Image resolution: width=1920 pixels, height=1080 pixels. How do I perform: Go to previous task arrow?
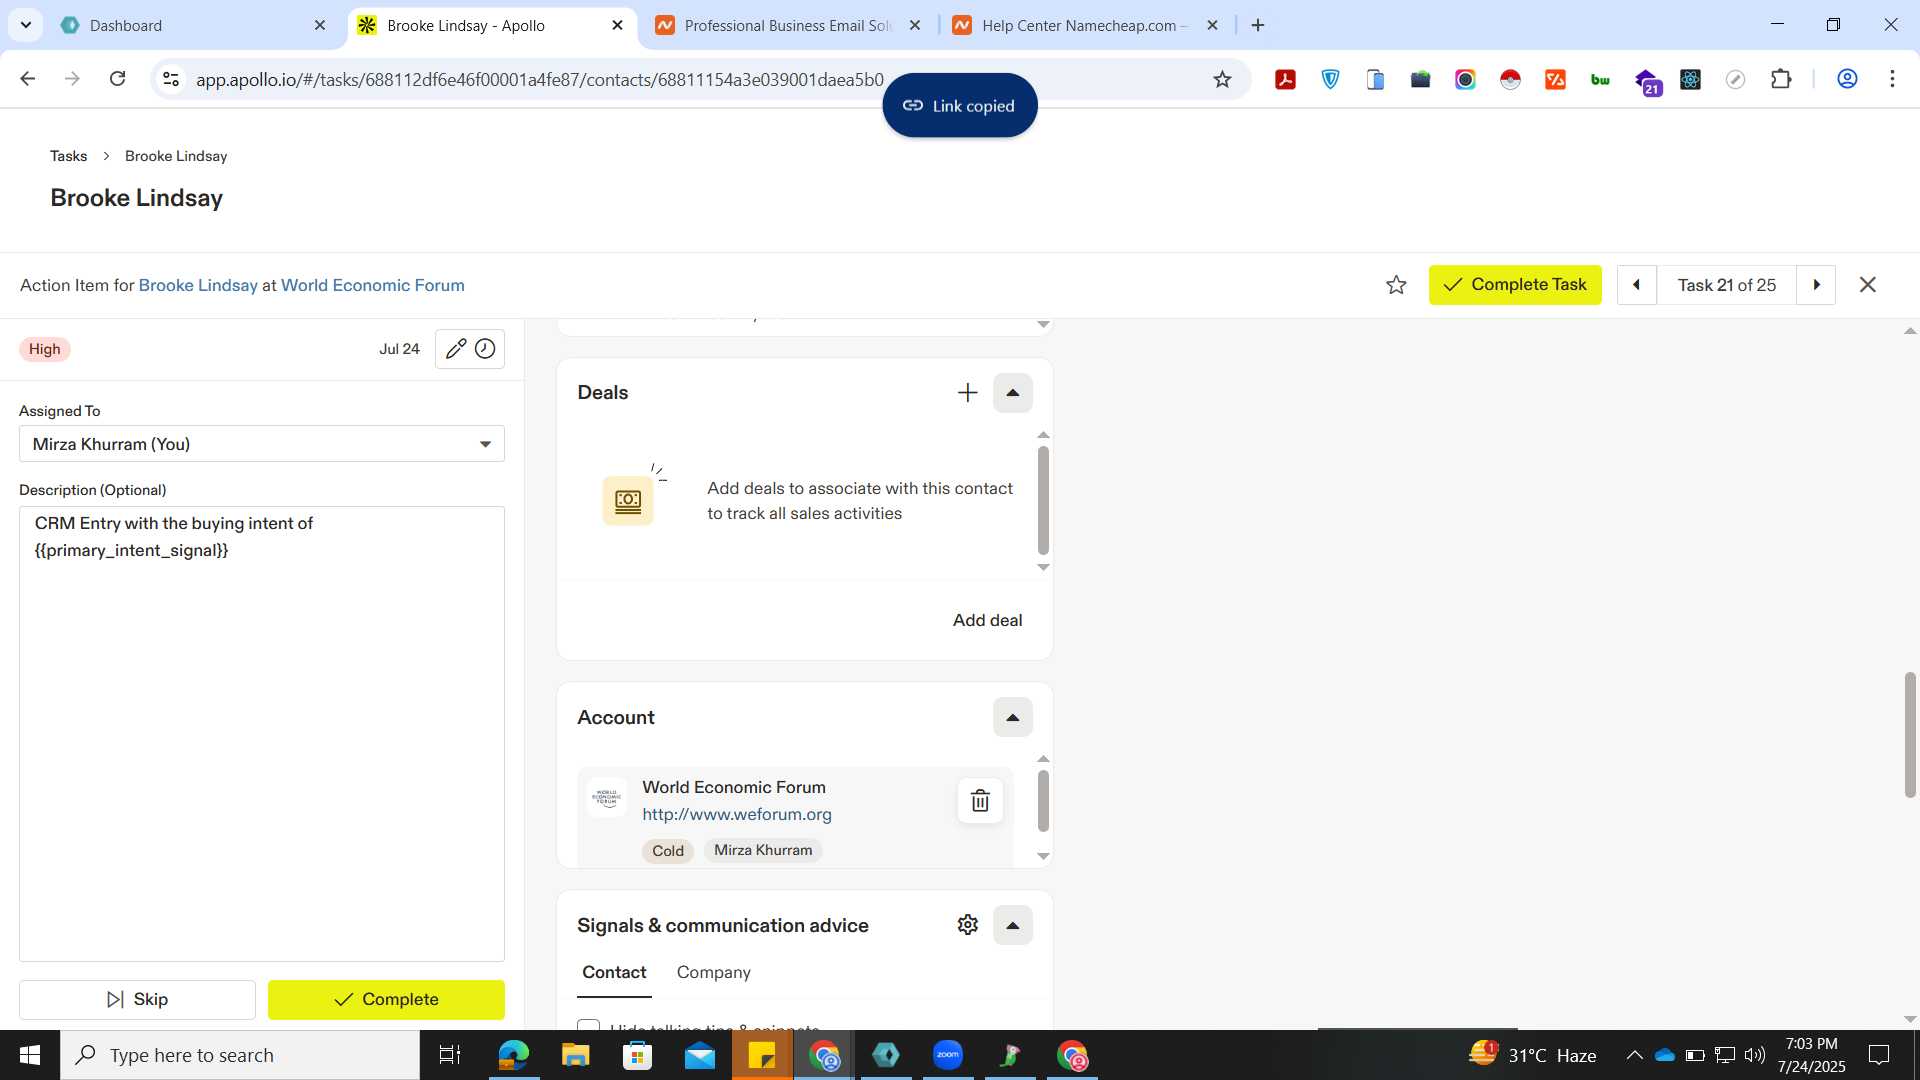(x=1636, y=285)
